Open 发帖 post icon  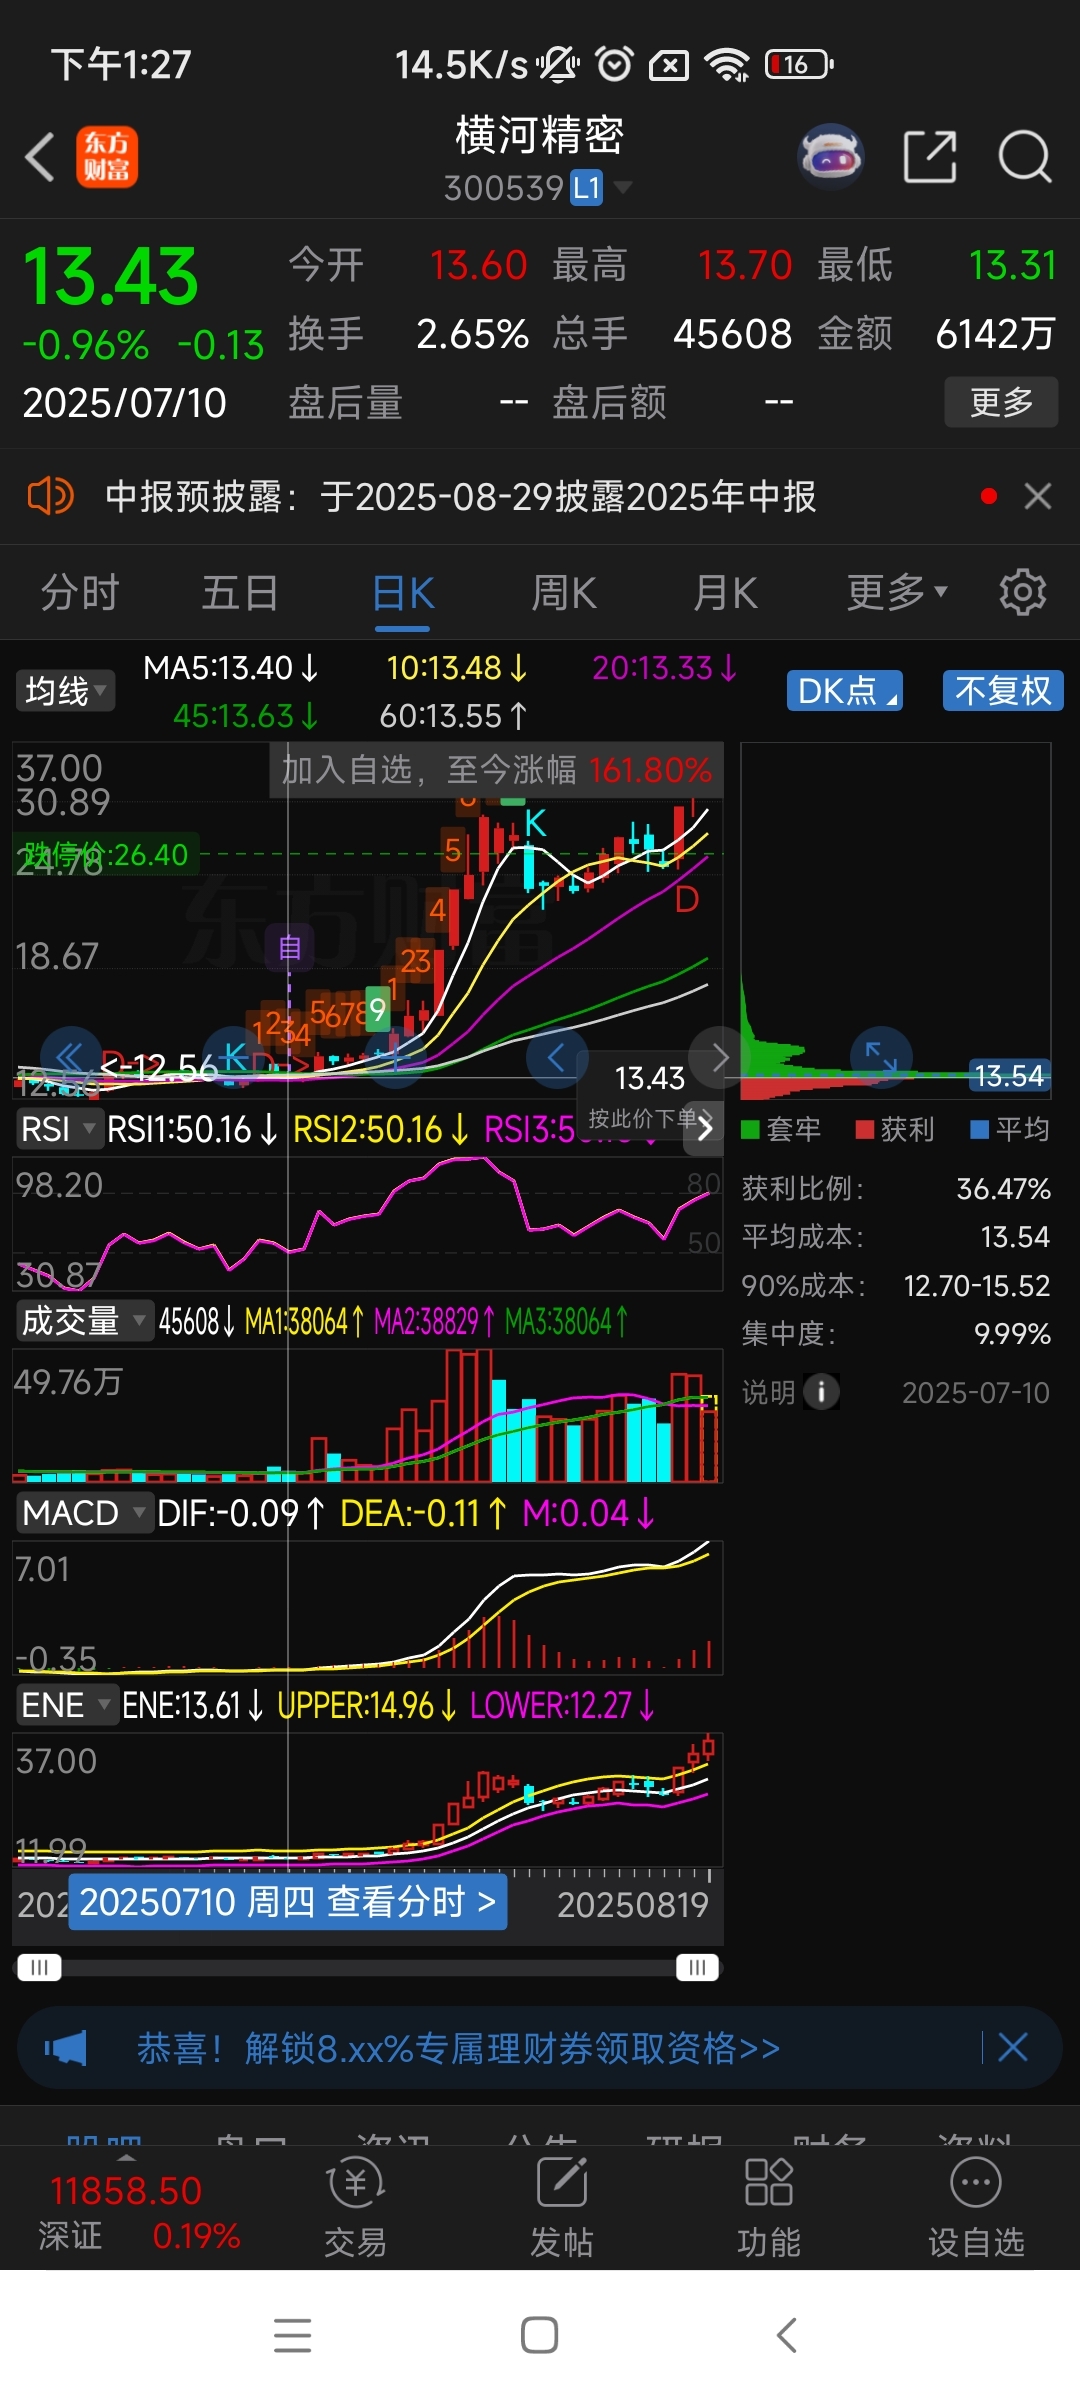coord(562,2207)
